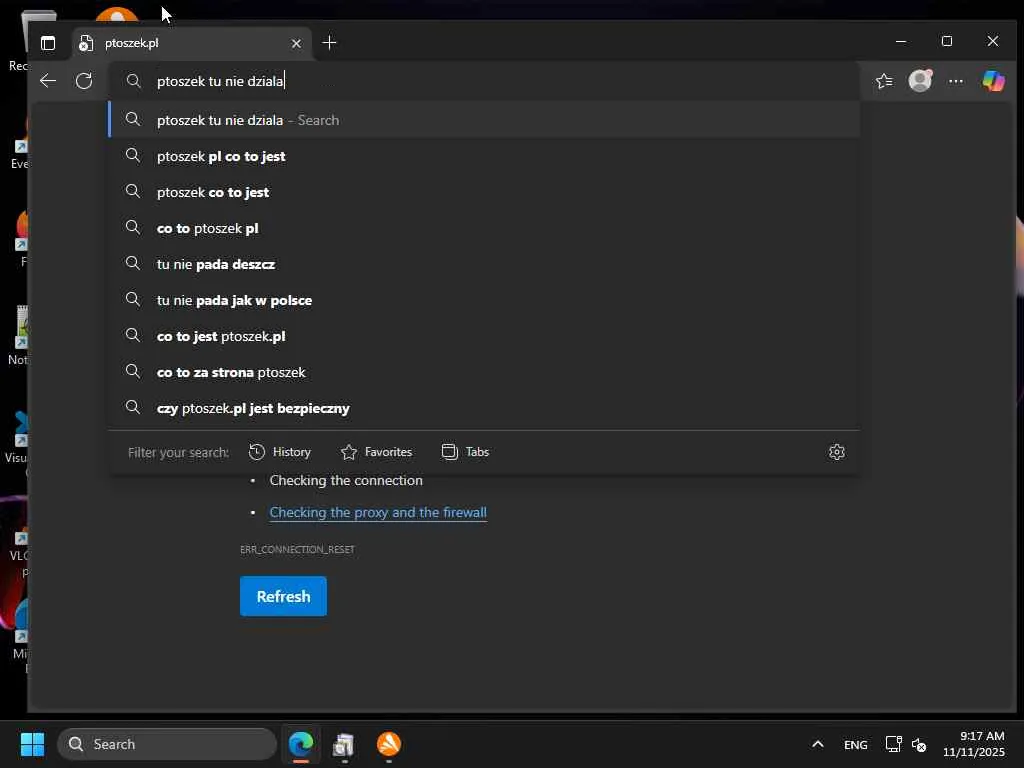This screenshot has height=768, width=1024.
Task: Open a new tab with the plus icon
Action: click(x=329, y=43)
